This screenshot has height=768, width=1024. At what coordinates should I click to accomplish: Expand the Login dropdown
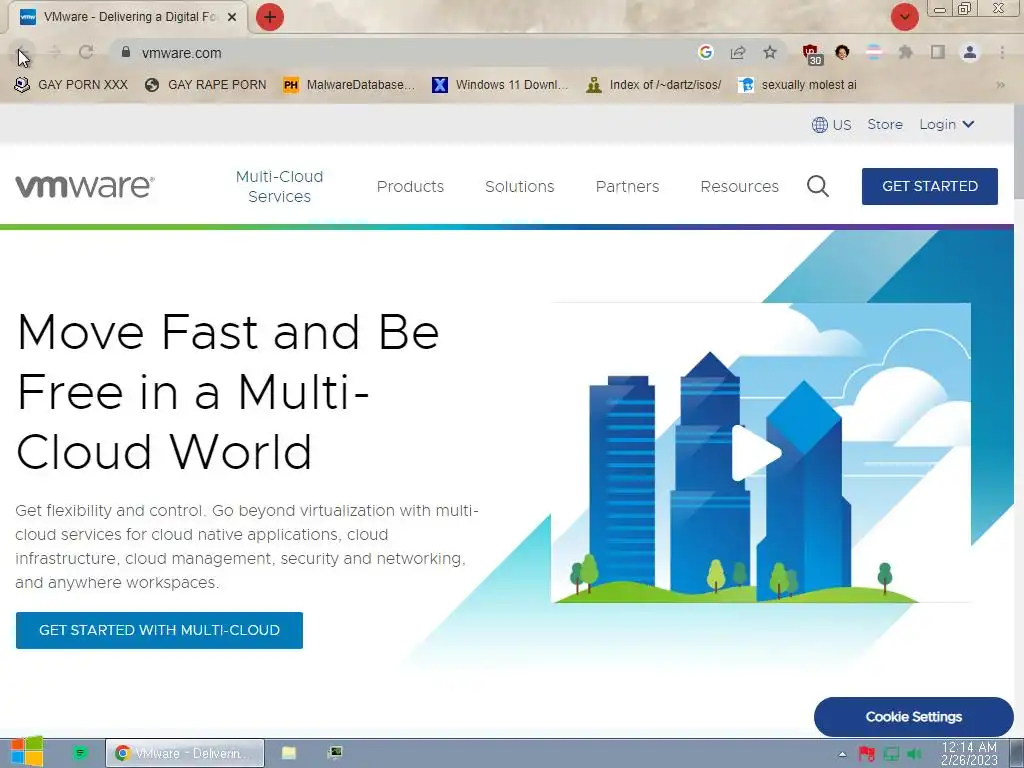click(947, 124)
